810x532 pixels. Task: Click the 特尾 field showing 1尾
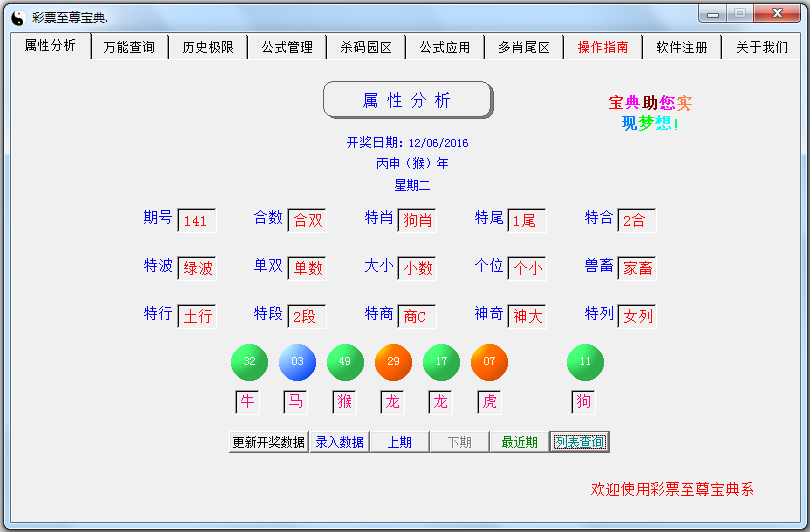coord(527,221)
